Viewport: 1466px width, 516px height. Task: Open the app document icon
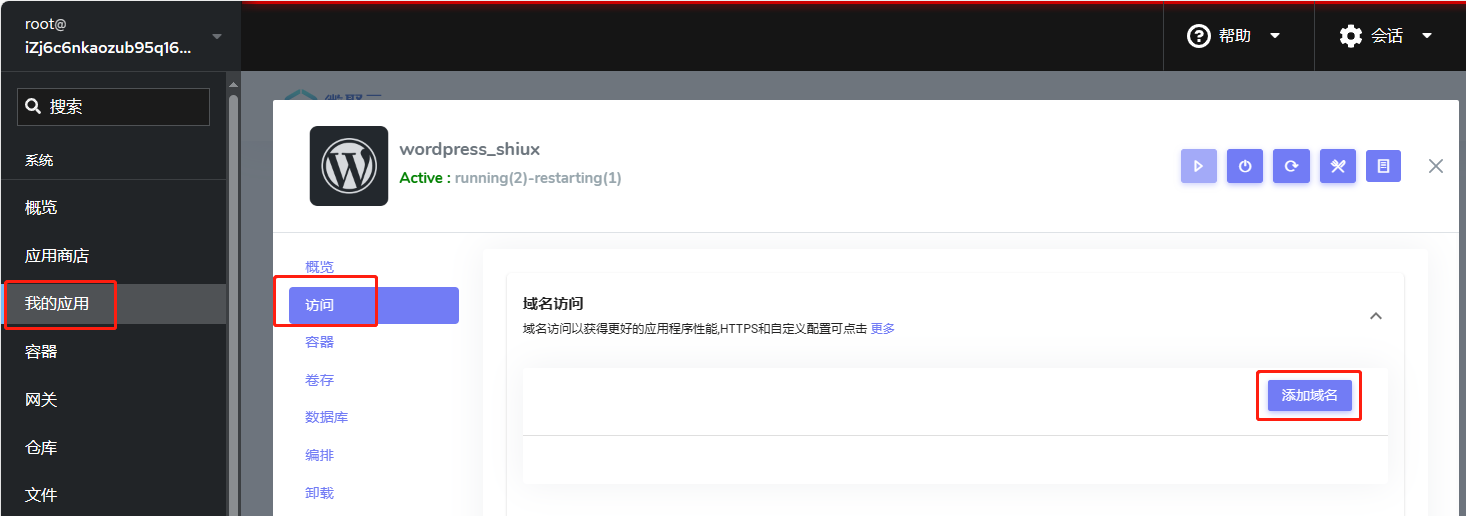(x=1383, y=167)
